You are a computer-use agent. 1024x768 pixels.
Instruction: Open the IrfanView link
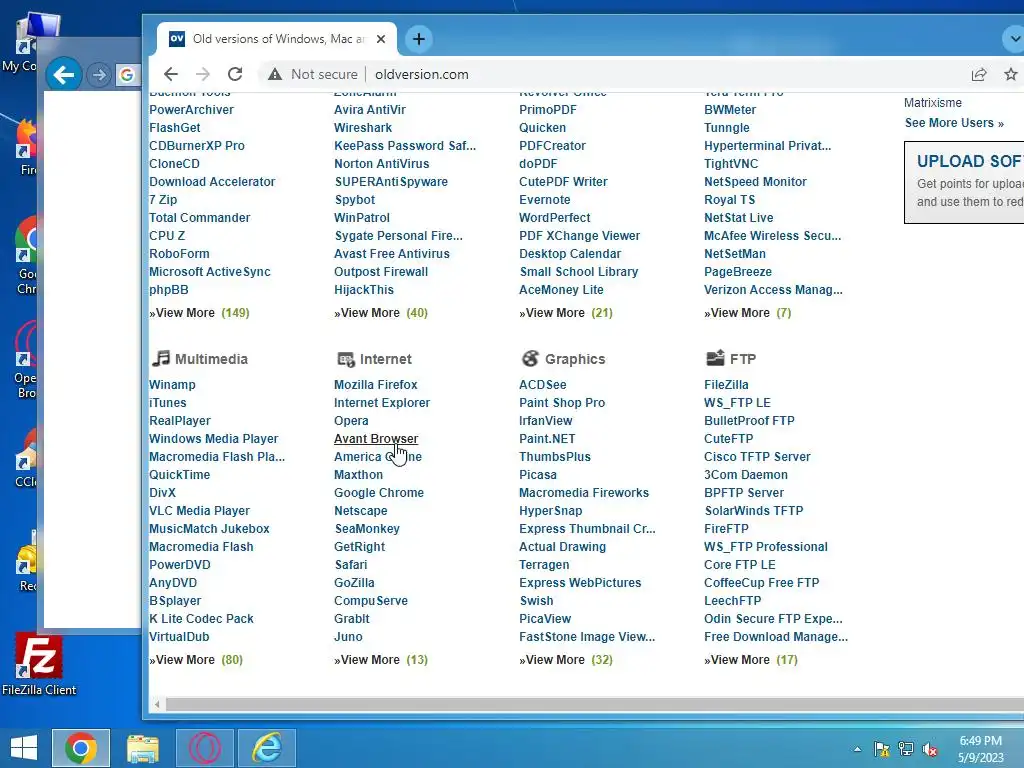click(545, 421)
